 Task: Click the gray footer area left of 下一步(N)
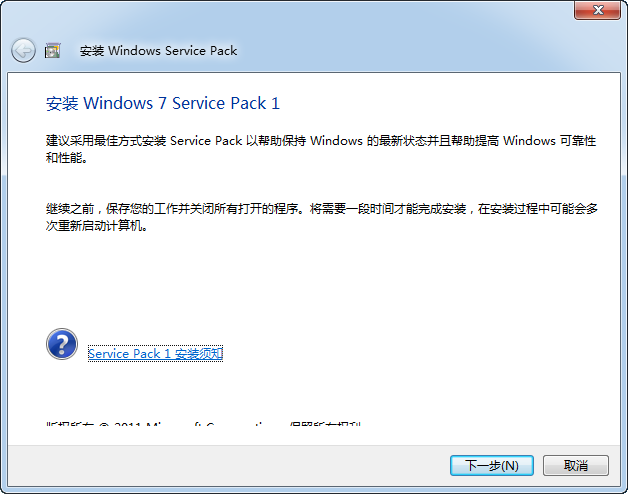228,466
